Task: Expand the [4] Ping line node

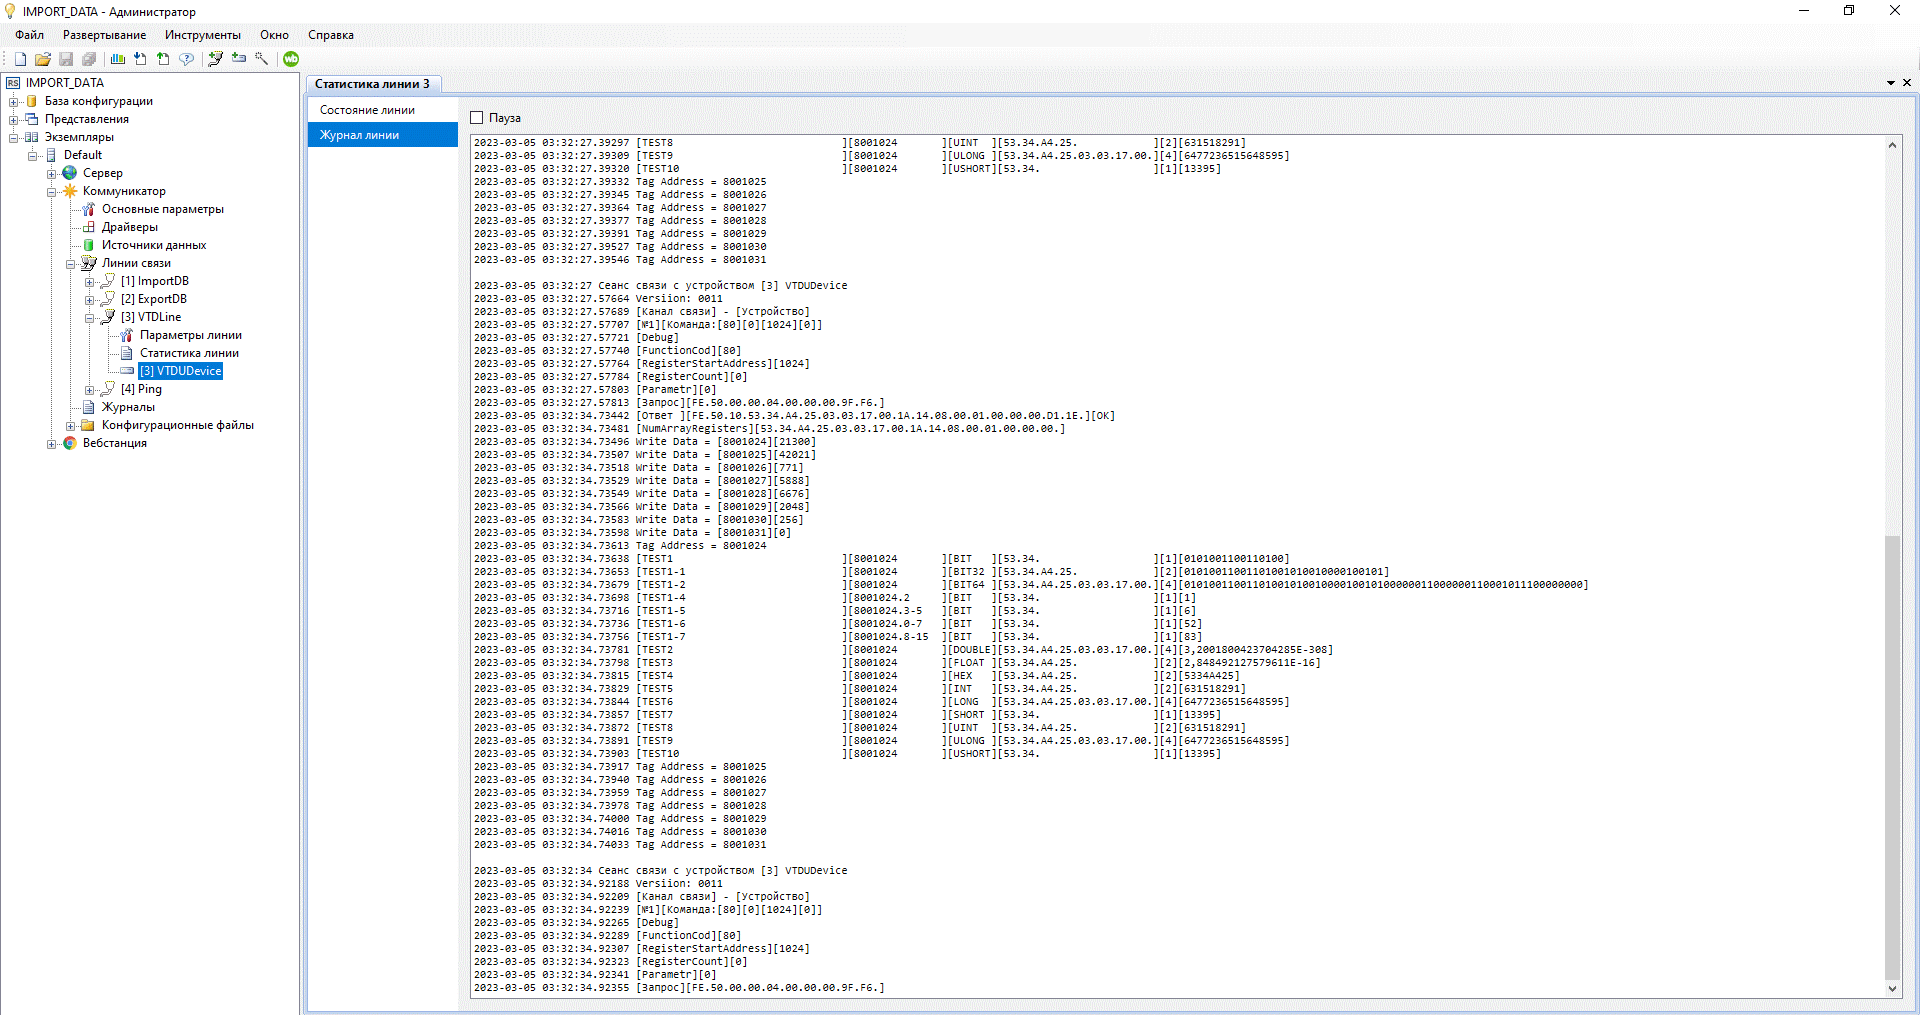Action: point(90,390)
